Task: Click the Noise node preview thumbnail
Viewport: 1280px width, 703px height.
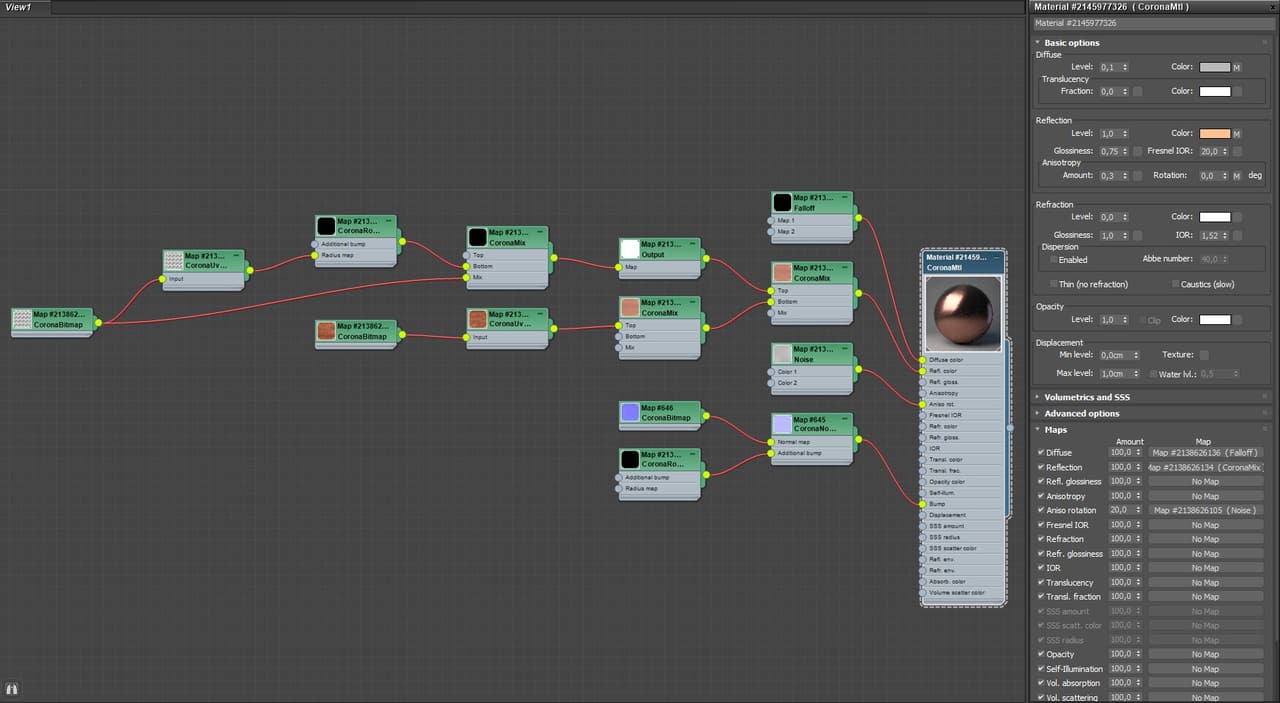Action: tap(782, 354)
